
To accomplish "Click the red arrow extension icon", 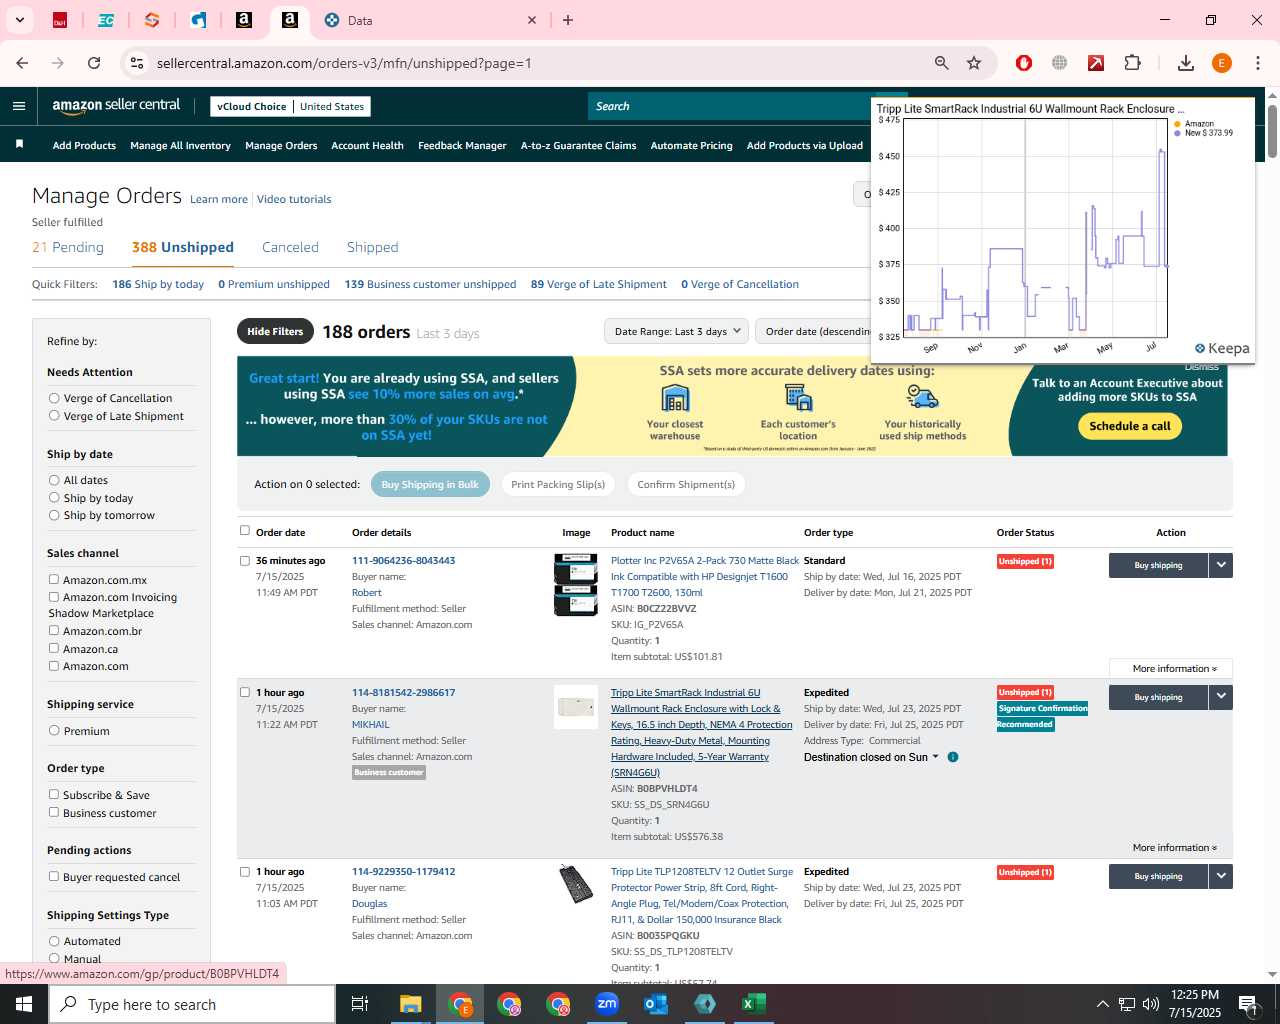I will coord(1096,63).
